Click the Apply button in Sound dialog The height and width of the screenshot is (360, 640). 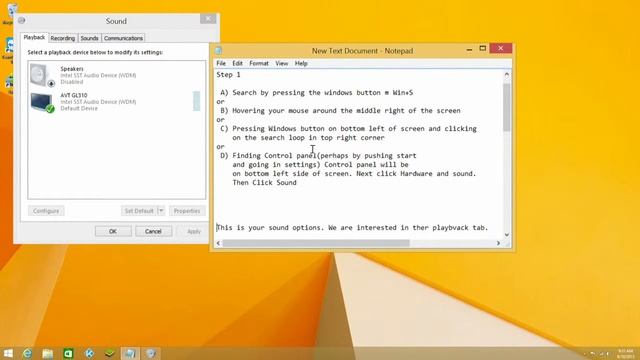[194, 231]
